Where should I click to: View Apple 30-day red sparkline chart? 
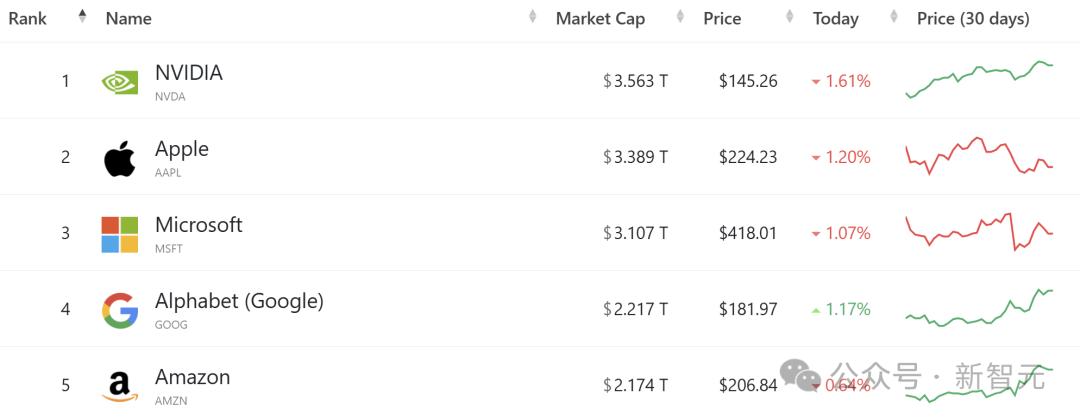click(x=979, y=156)
